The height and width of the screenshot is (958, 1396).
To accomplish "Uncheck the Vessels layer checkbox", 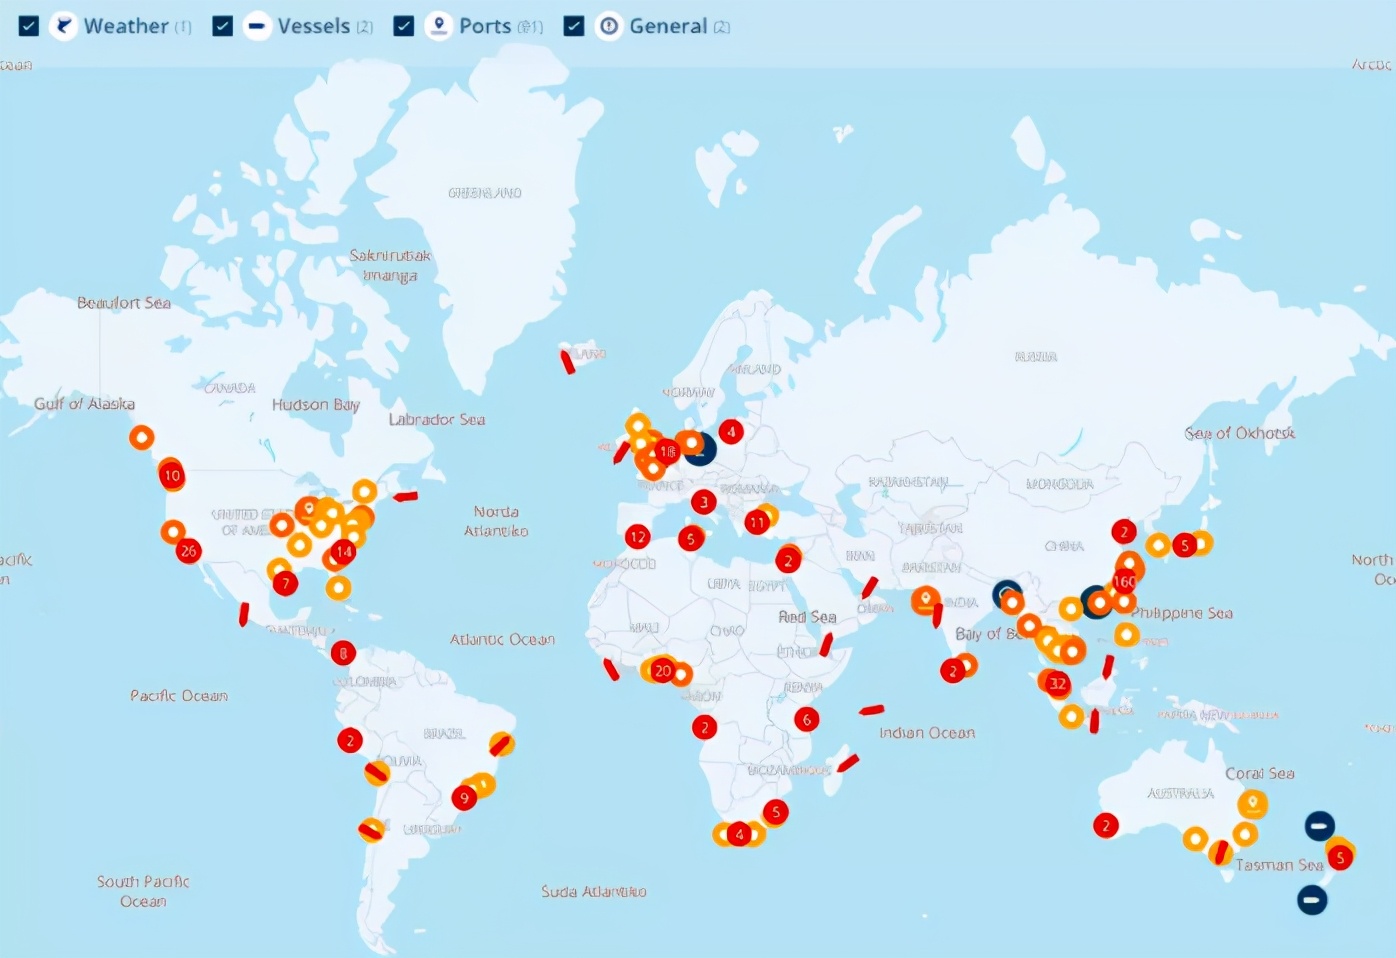I will click(222, 26).
